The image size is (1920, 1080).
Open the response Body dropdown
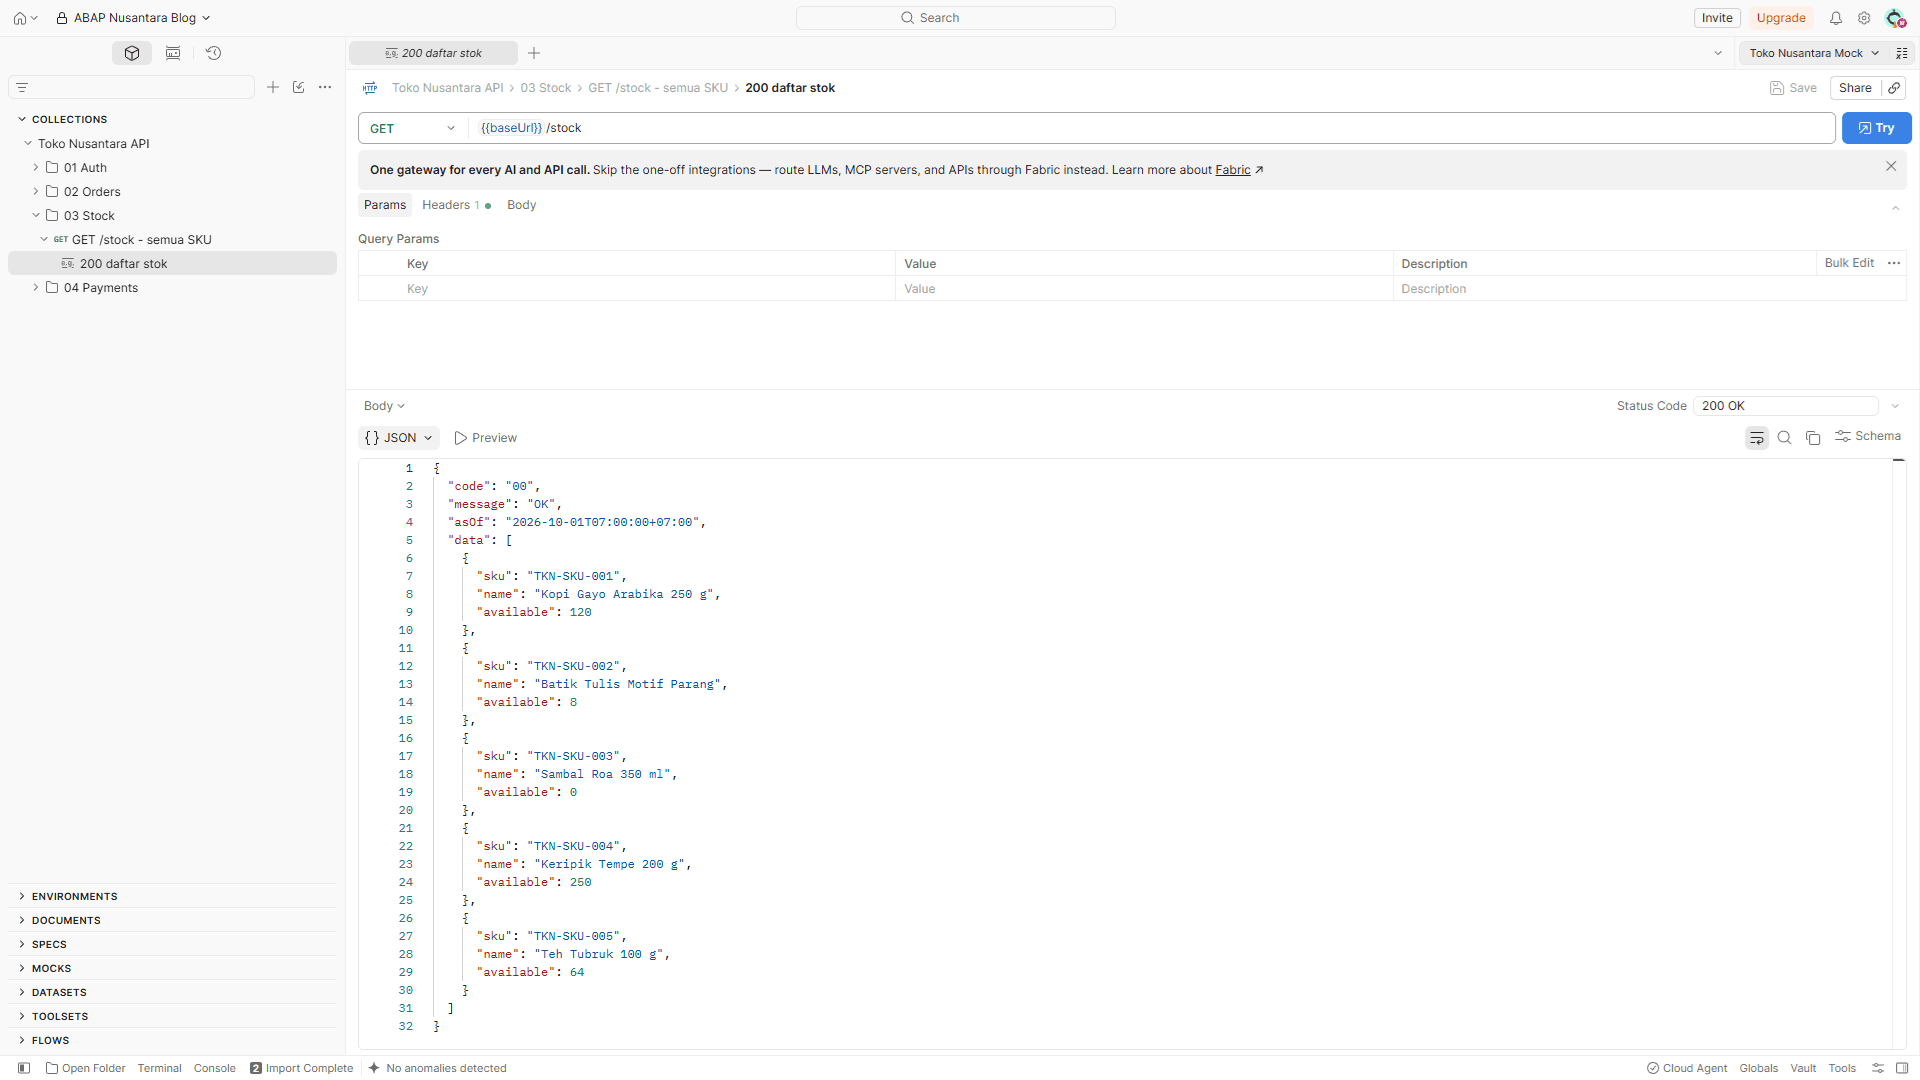[x=384, y=406]
